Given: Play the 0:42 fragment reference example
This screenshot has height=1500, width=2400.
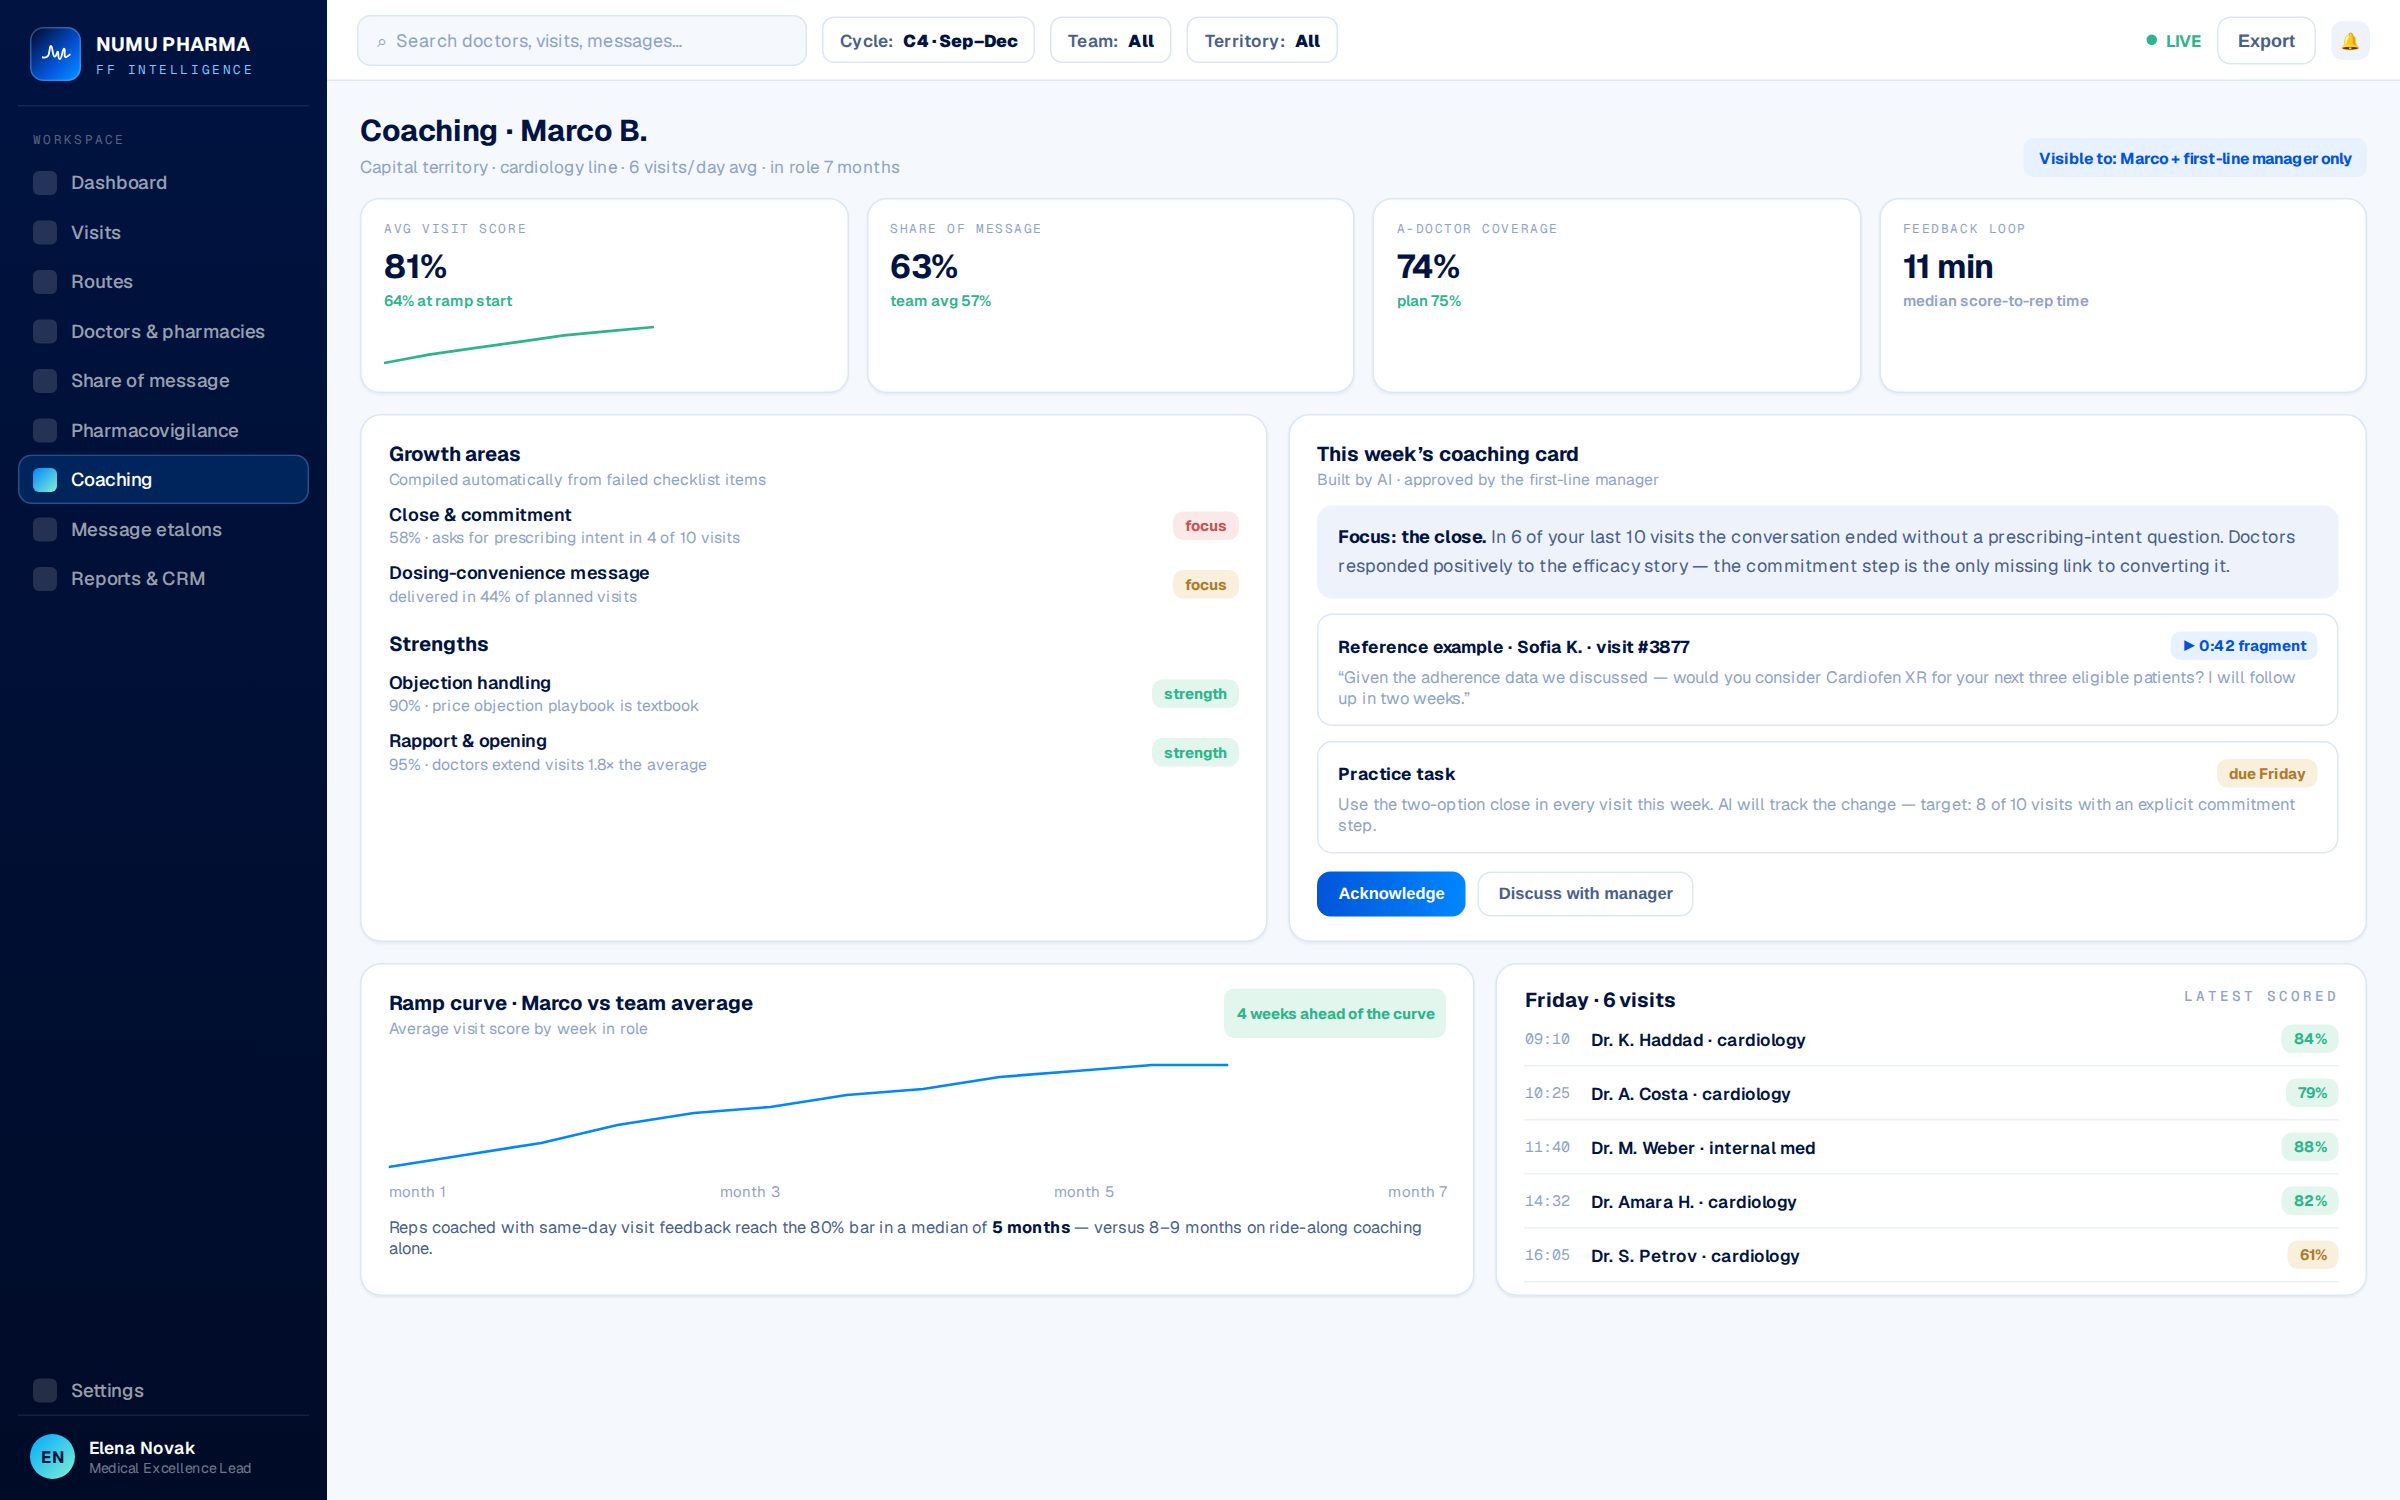Looking at the screenshot, I should [2244, 646].
